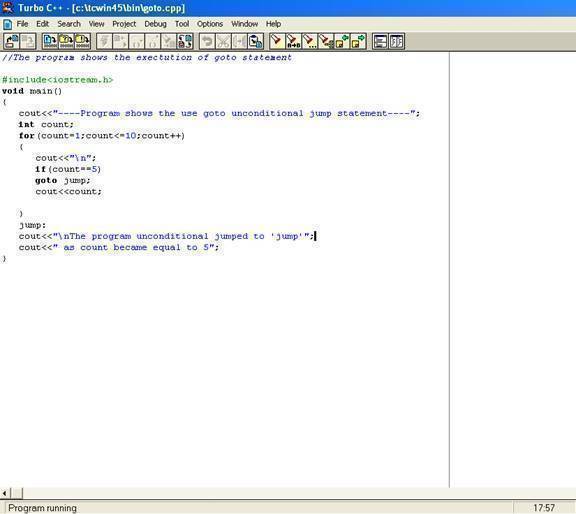Open the Project menu

(x=124, y=24)
